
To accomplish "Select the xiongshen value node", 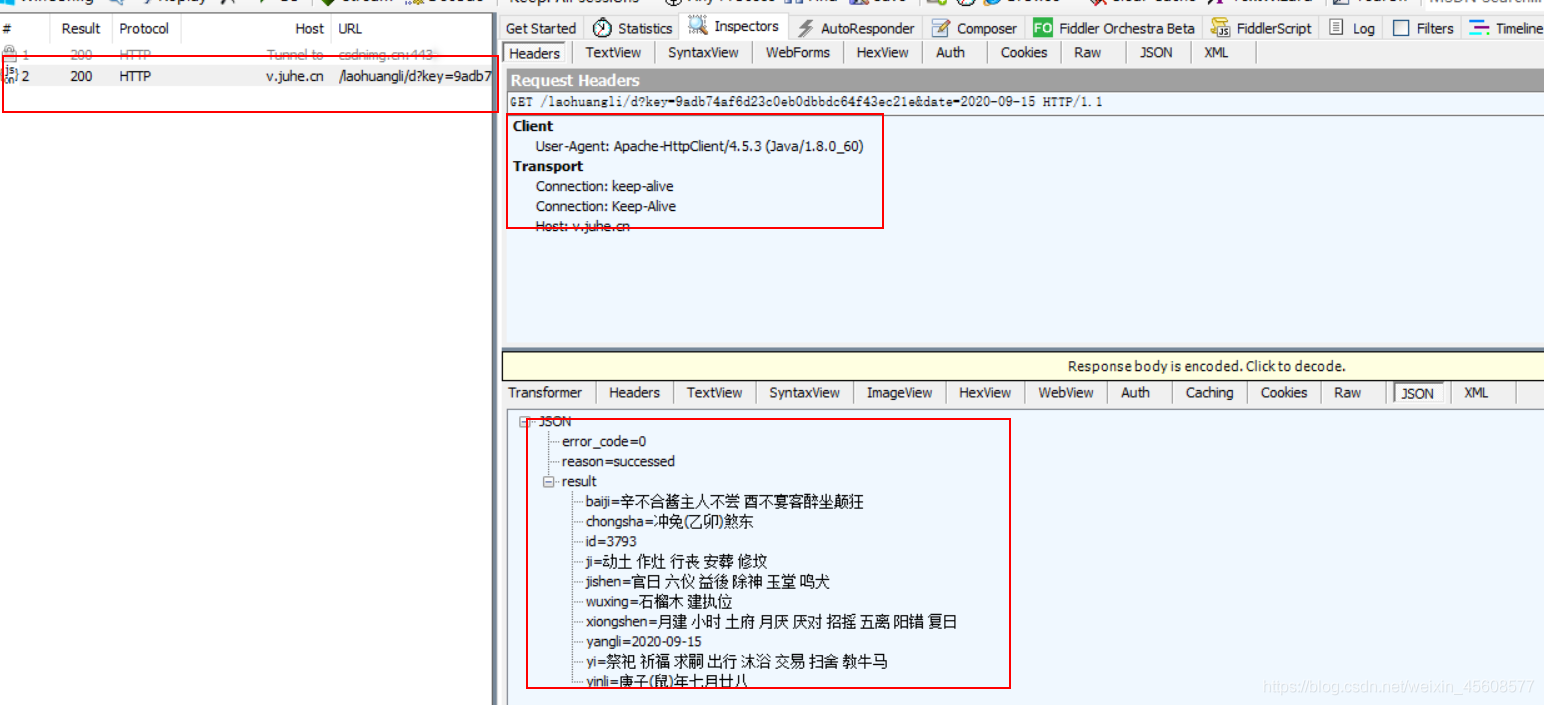I will point(771,622).
